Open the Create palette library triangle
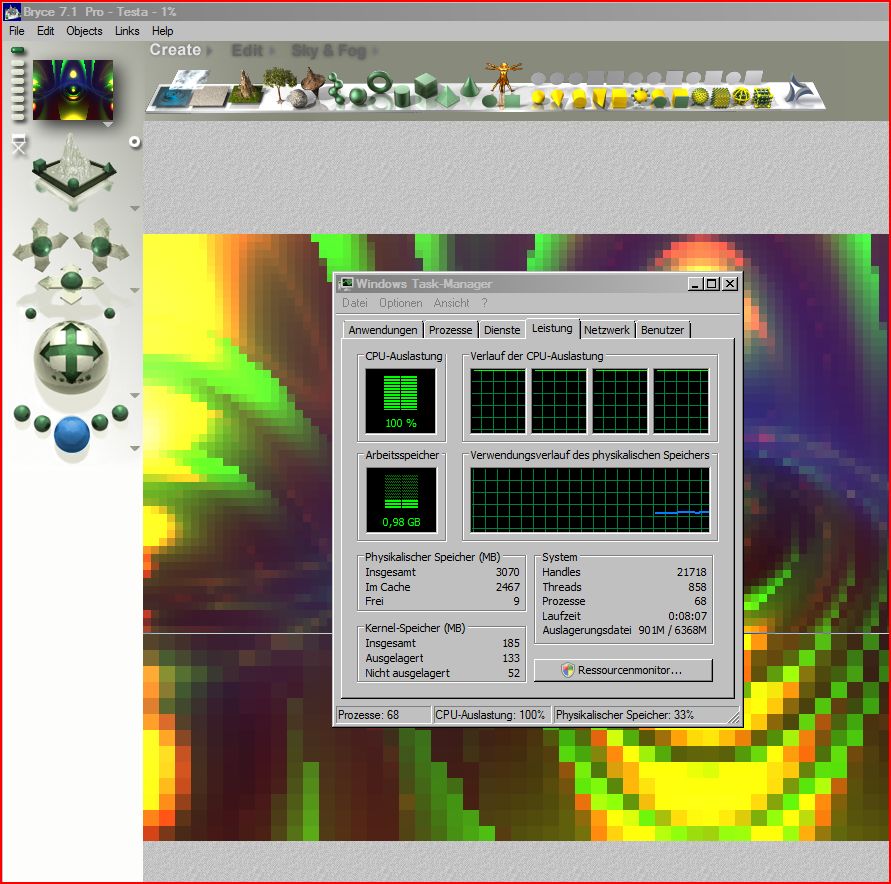This screenshot has height=884, width=891. click(209, 51)
